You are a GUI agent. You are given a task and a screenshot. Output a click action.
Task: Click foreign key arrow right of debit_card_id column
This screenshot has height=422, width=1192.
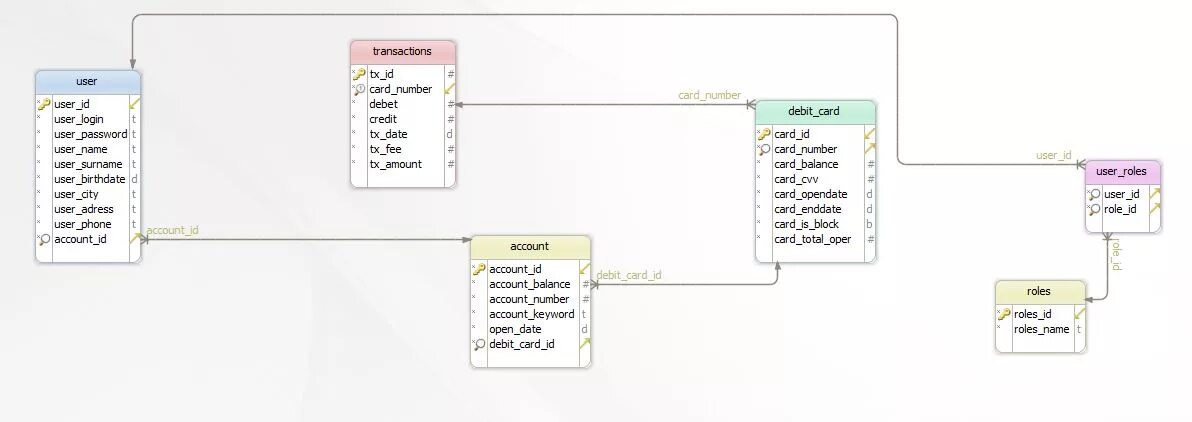coord(585,344)
